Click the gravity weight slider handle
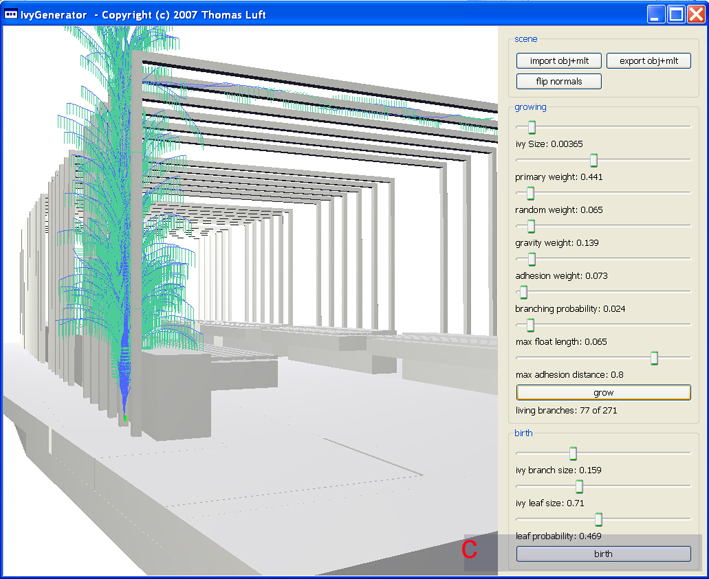Screen dimensions: 709x579 pyautogui.click(x=531, y=226)
